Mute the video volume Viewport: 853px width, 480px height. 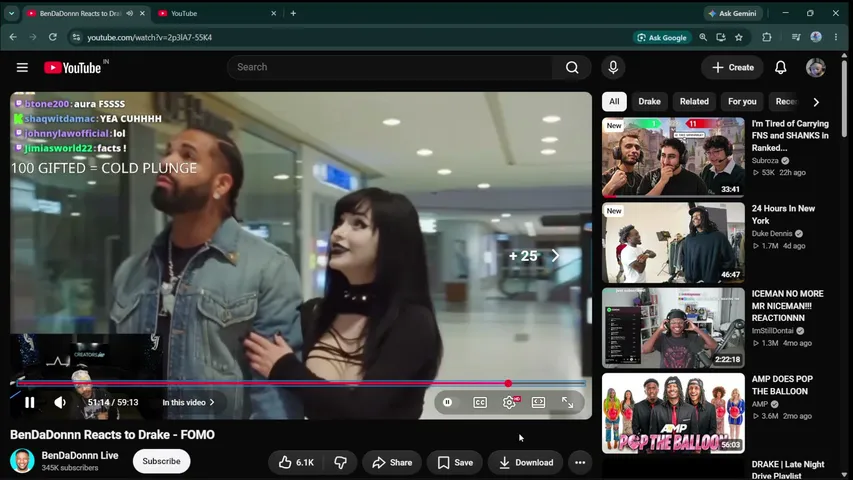pos(60,402)
